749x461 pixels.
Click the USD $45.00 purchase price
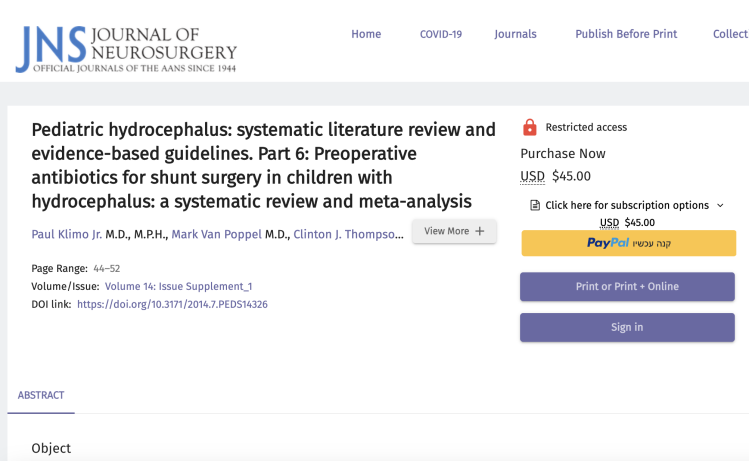(x=556, y=176)
